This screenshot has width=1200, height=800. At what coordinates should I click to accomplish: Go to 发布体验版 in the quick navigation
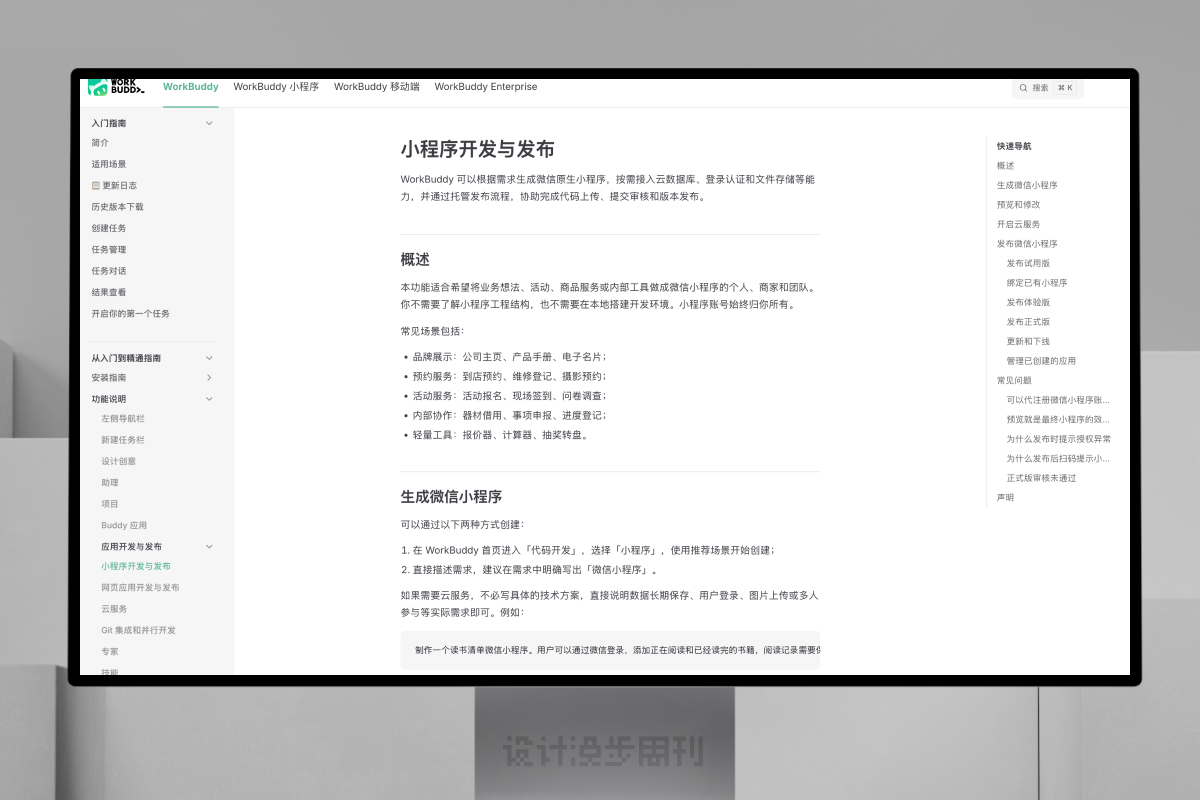[x=1029, y=302]
